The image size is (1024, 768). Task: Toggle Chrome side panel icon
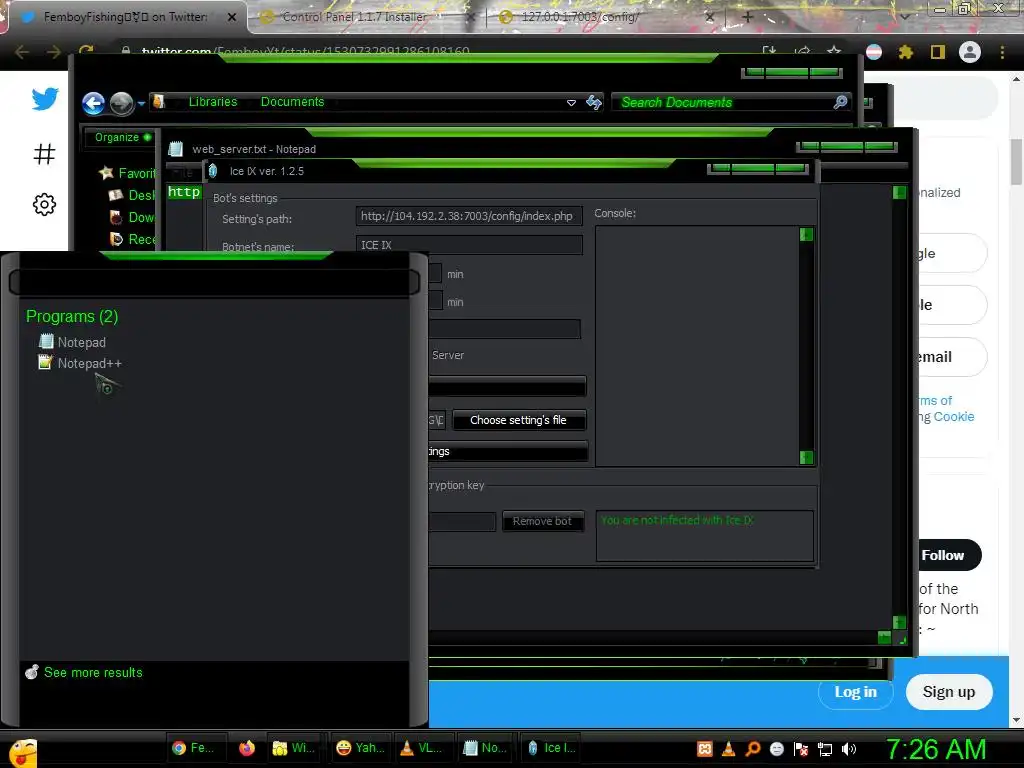click(938, 52)
